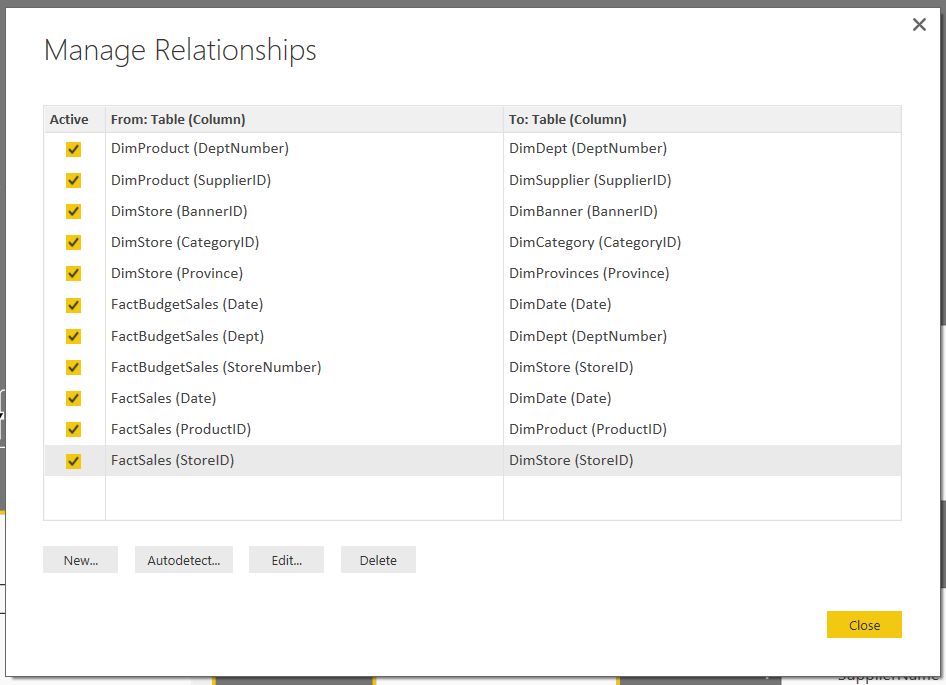
Task: Open Edit... for the selected relationship
Action: pyautogui.click(x=286, y=560)
